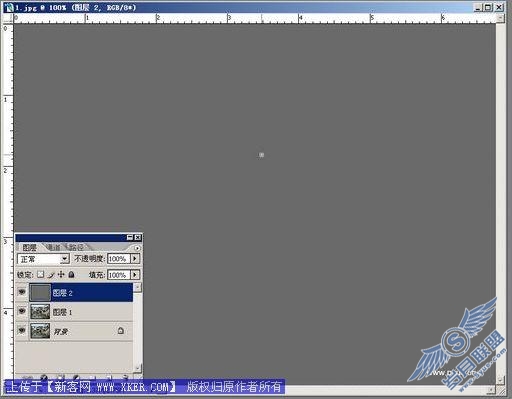Click the 不透明度 opacity value field
Viewport: 512px width, 399px height.
click(x=119, y=259)
